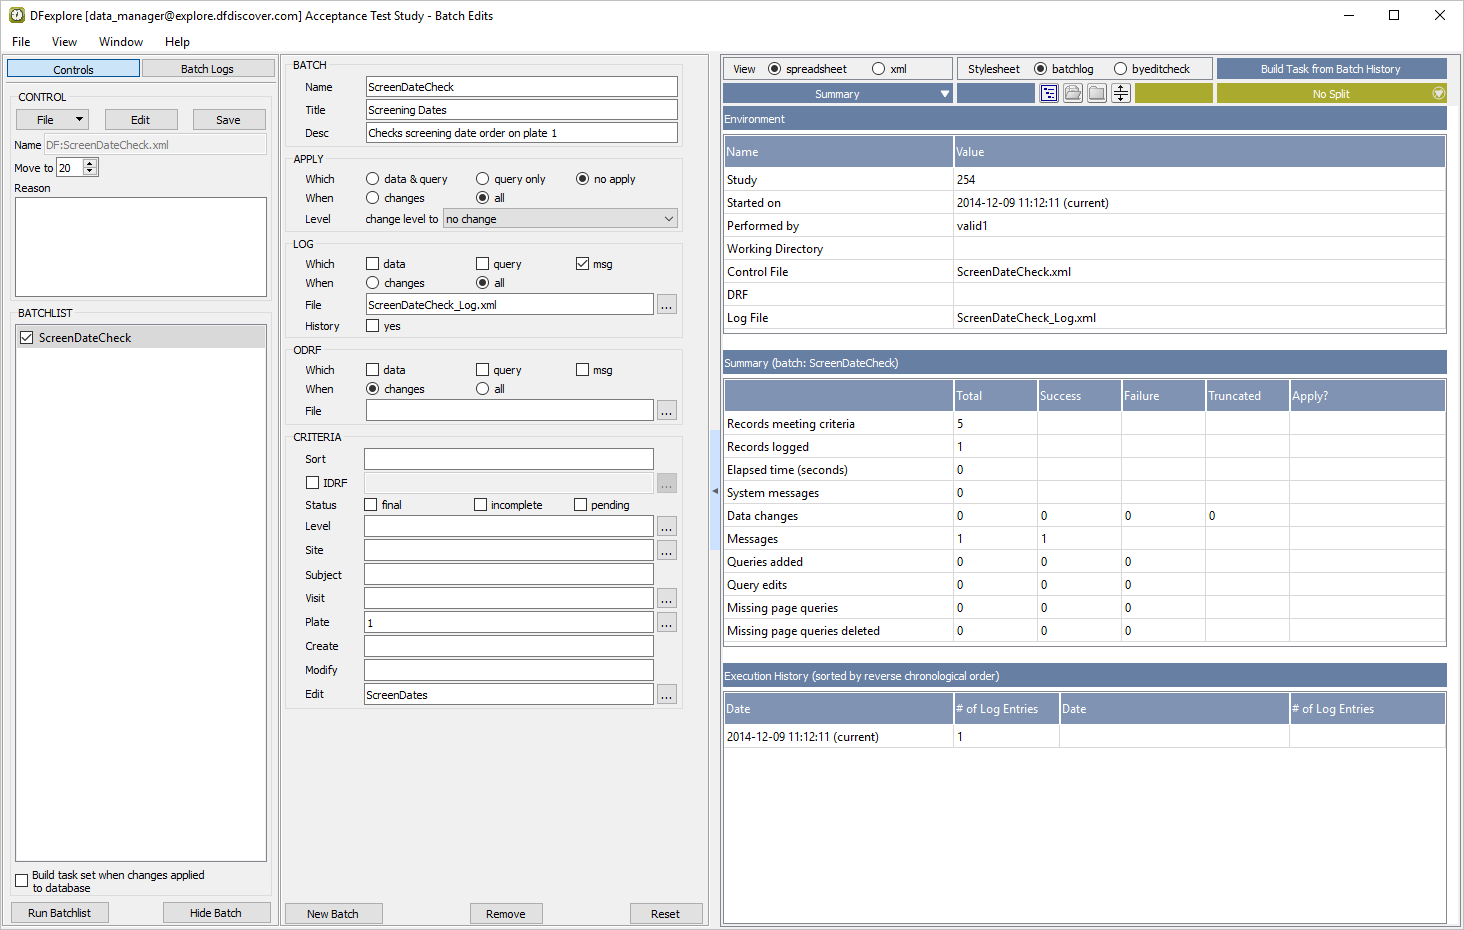Click the closed folder icon in toolbar
The image size is (1464, 930).
coord(1097,93)
